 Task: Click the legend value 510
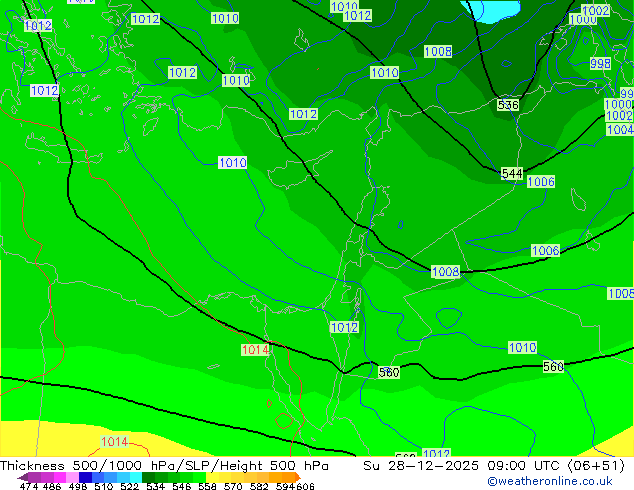[x=104, y=486]
